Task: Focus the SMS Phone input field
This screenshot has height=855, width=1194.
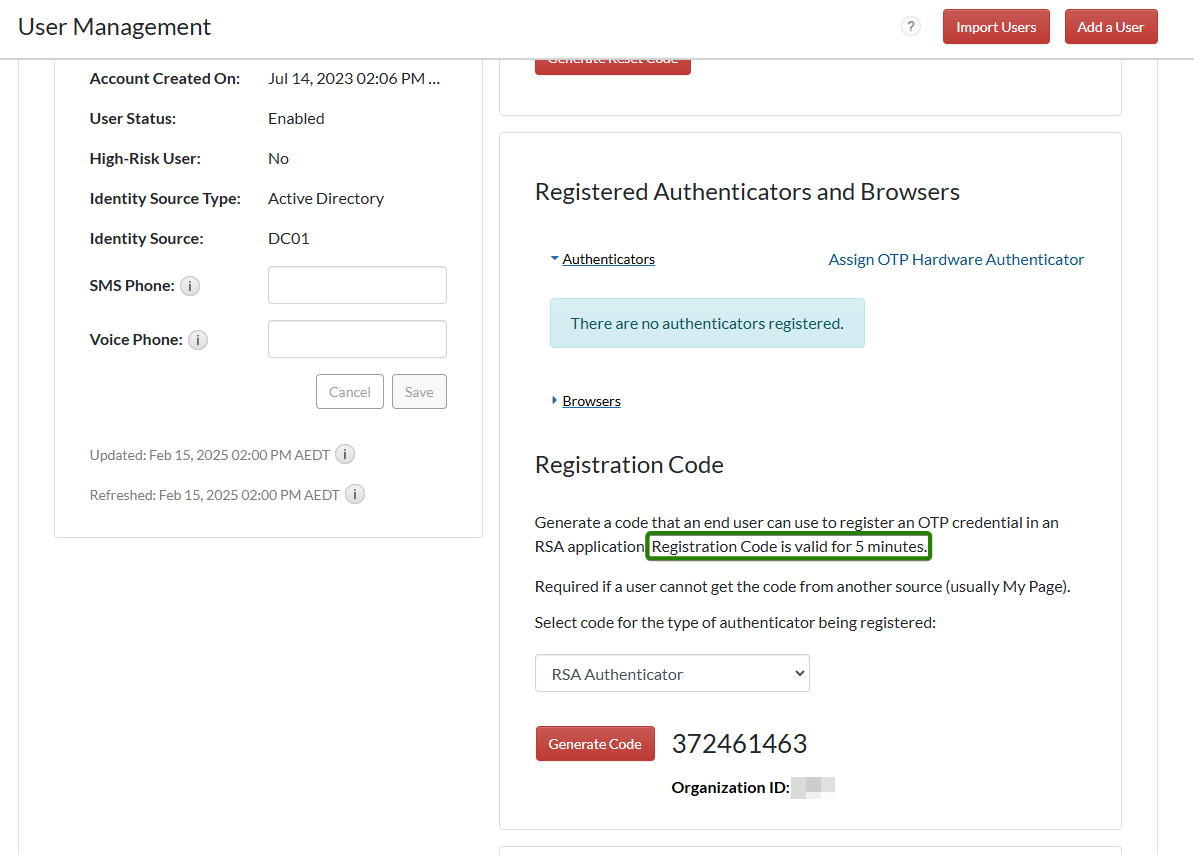Action: [357, 285]
